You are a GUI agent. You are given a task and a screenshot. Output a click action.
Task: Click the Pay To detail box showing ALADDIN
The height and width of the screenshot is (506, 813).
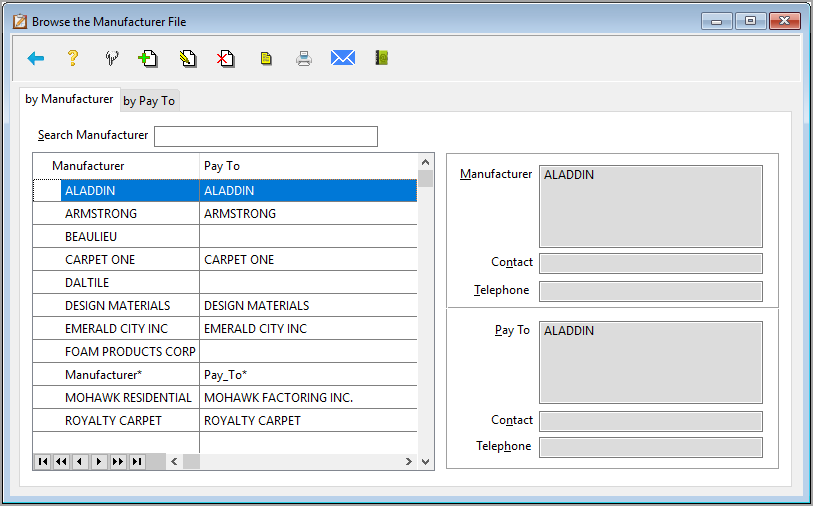click(651, 362)
